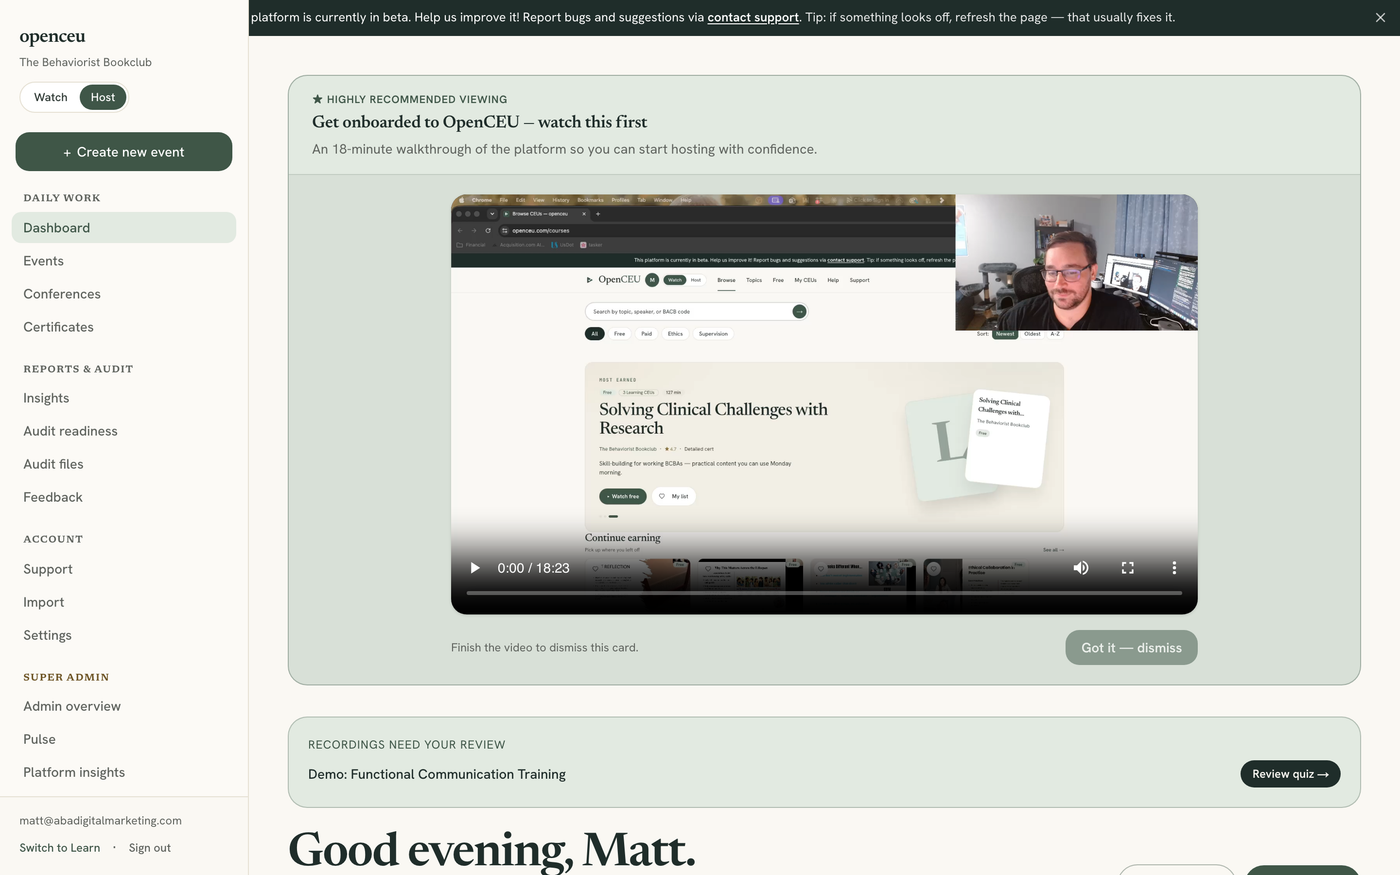Click the Review quiz button
Viewport: 1400px width, 875px height.
[1290, 774]
